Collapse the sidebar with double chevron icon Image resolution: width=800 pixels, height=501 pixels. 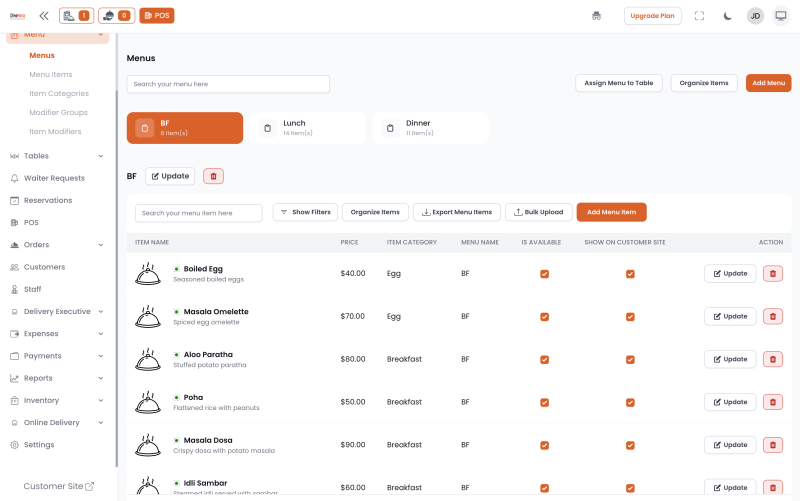[44, 16]
